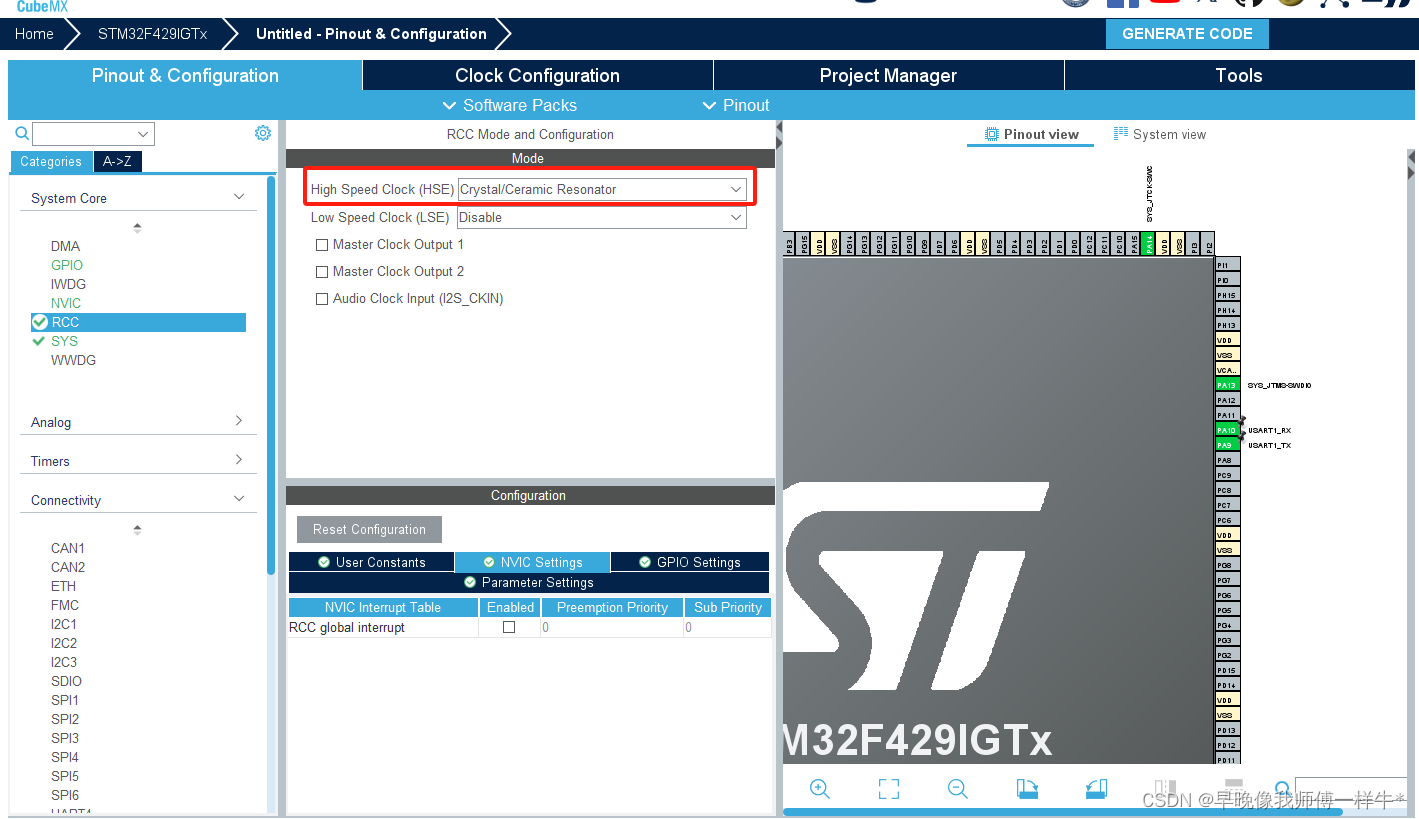The height and width of the screenshot is (819, 1419).
Task: Open the settings gear above Categories
Action: (x=263, y=133)
